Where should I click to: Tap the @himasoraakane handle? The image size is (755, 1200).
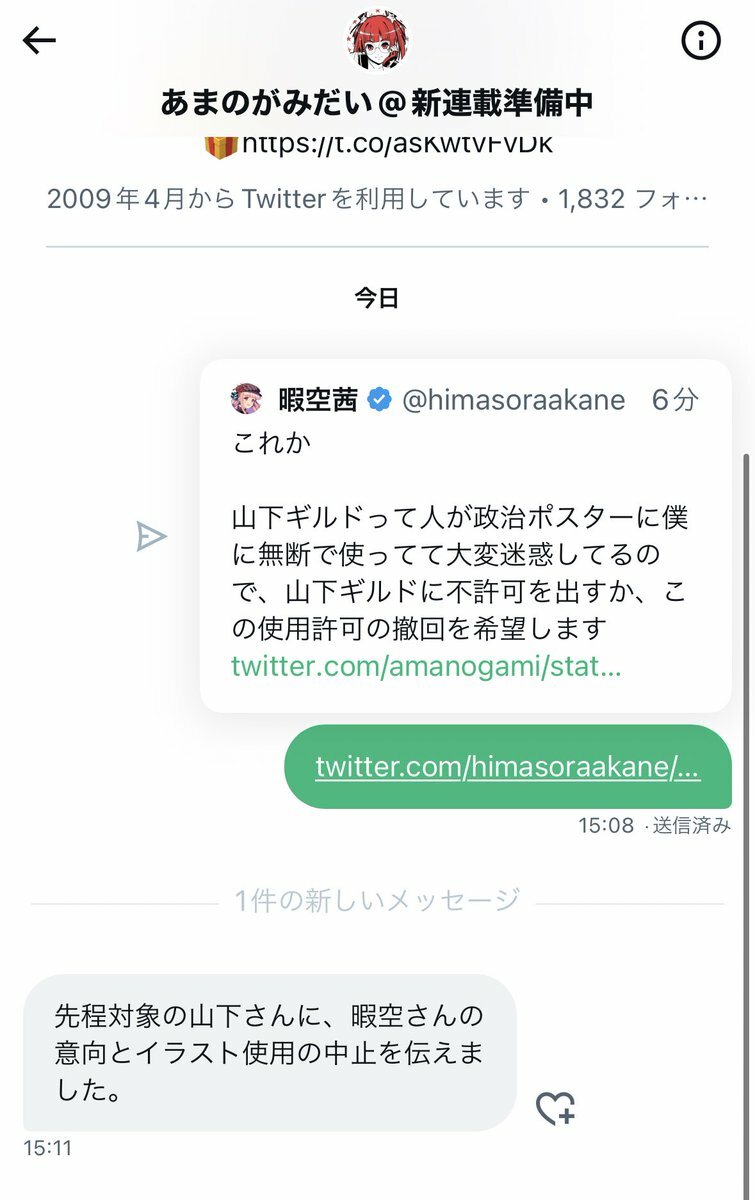click(x=513, y=401)
